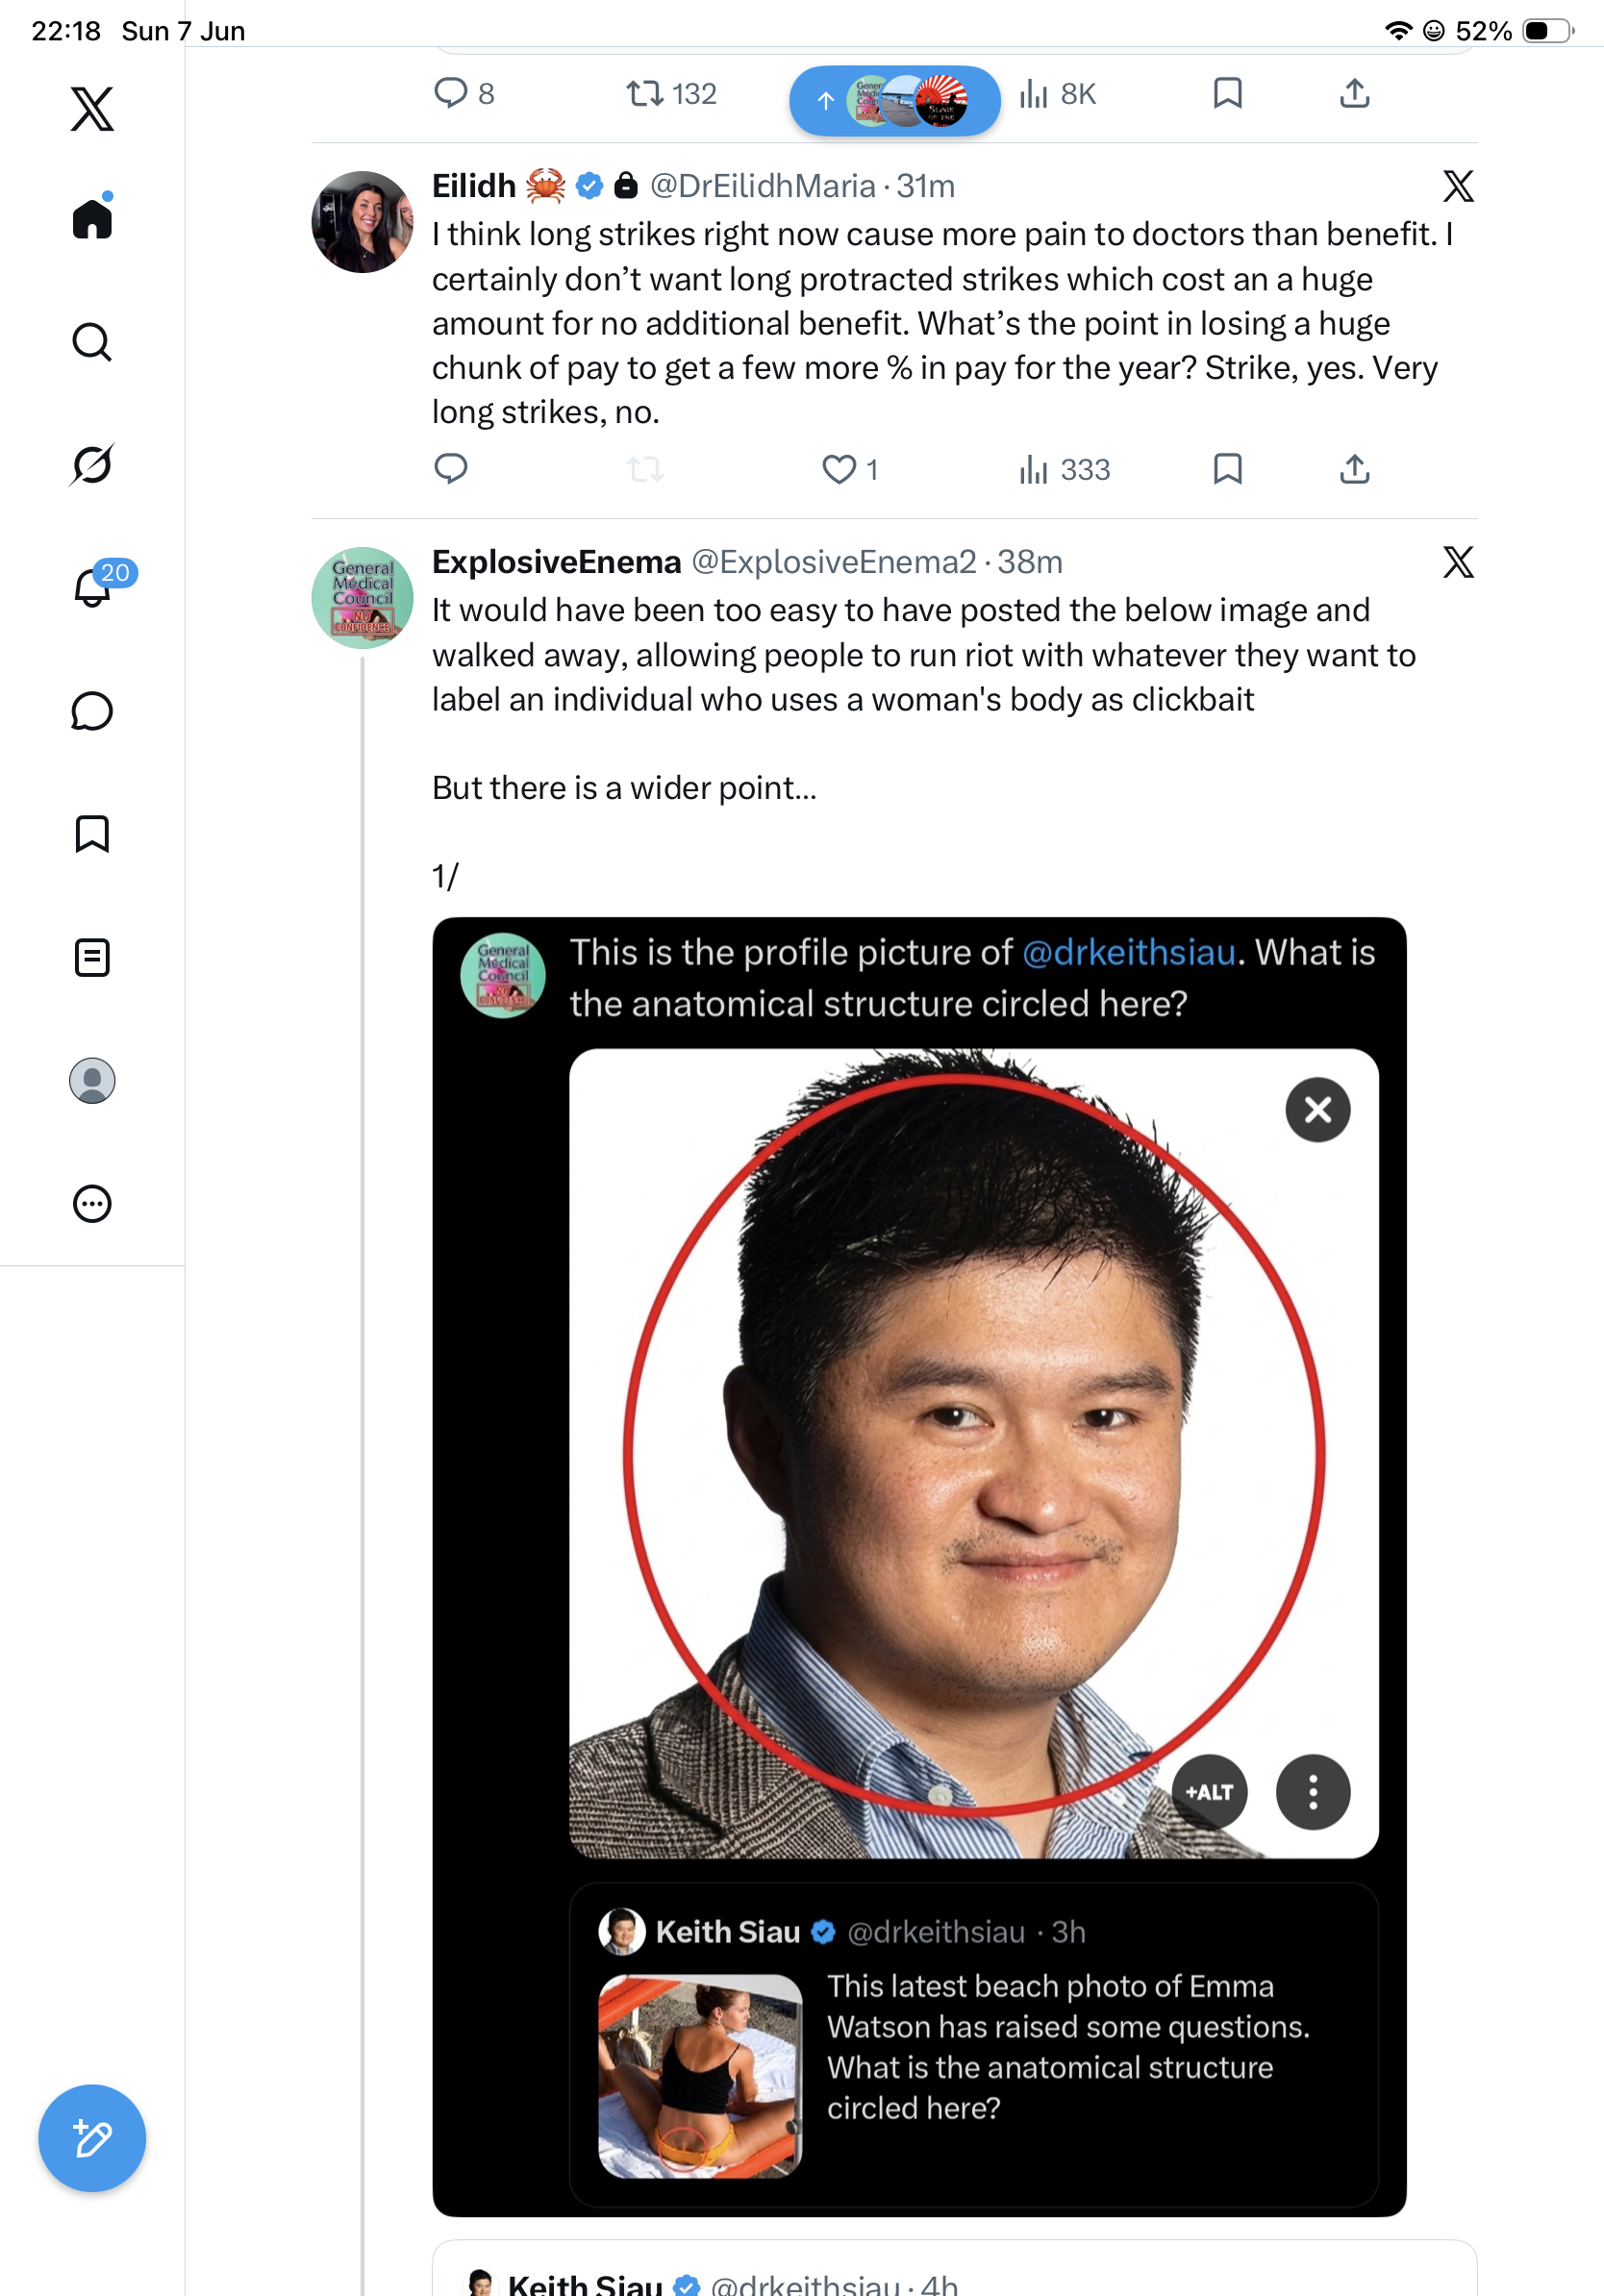Screen dimensions: 1604x2296
Task: Open three-dot options on embedded photo
Action: point(1313,1792)
